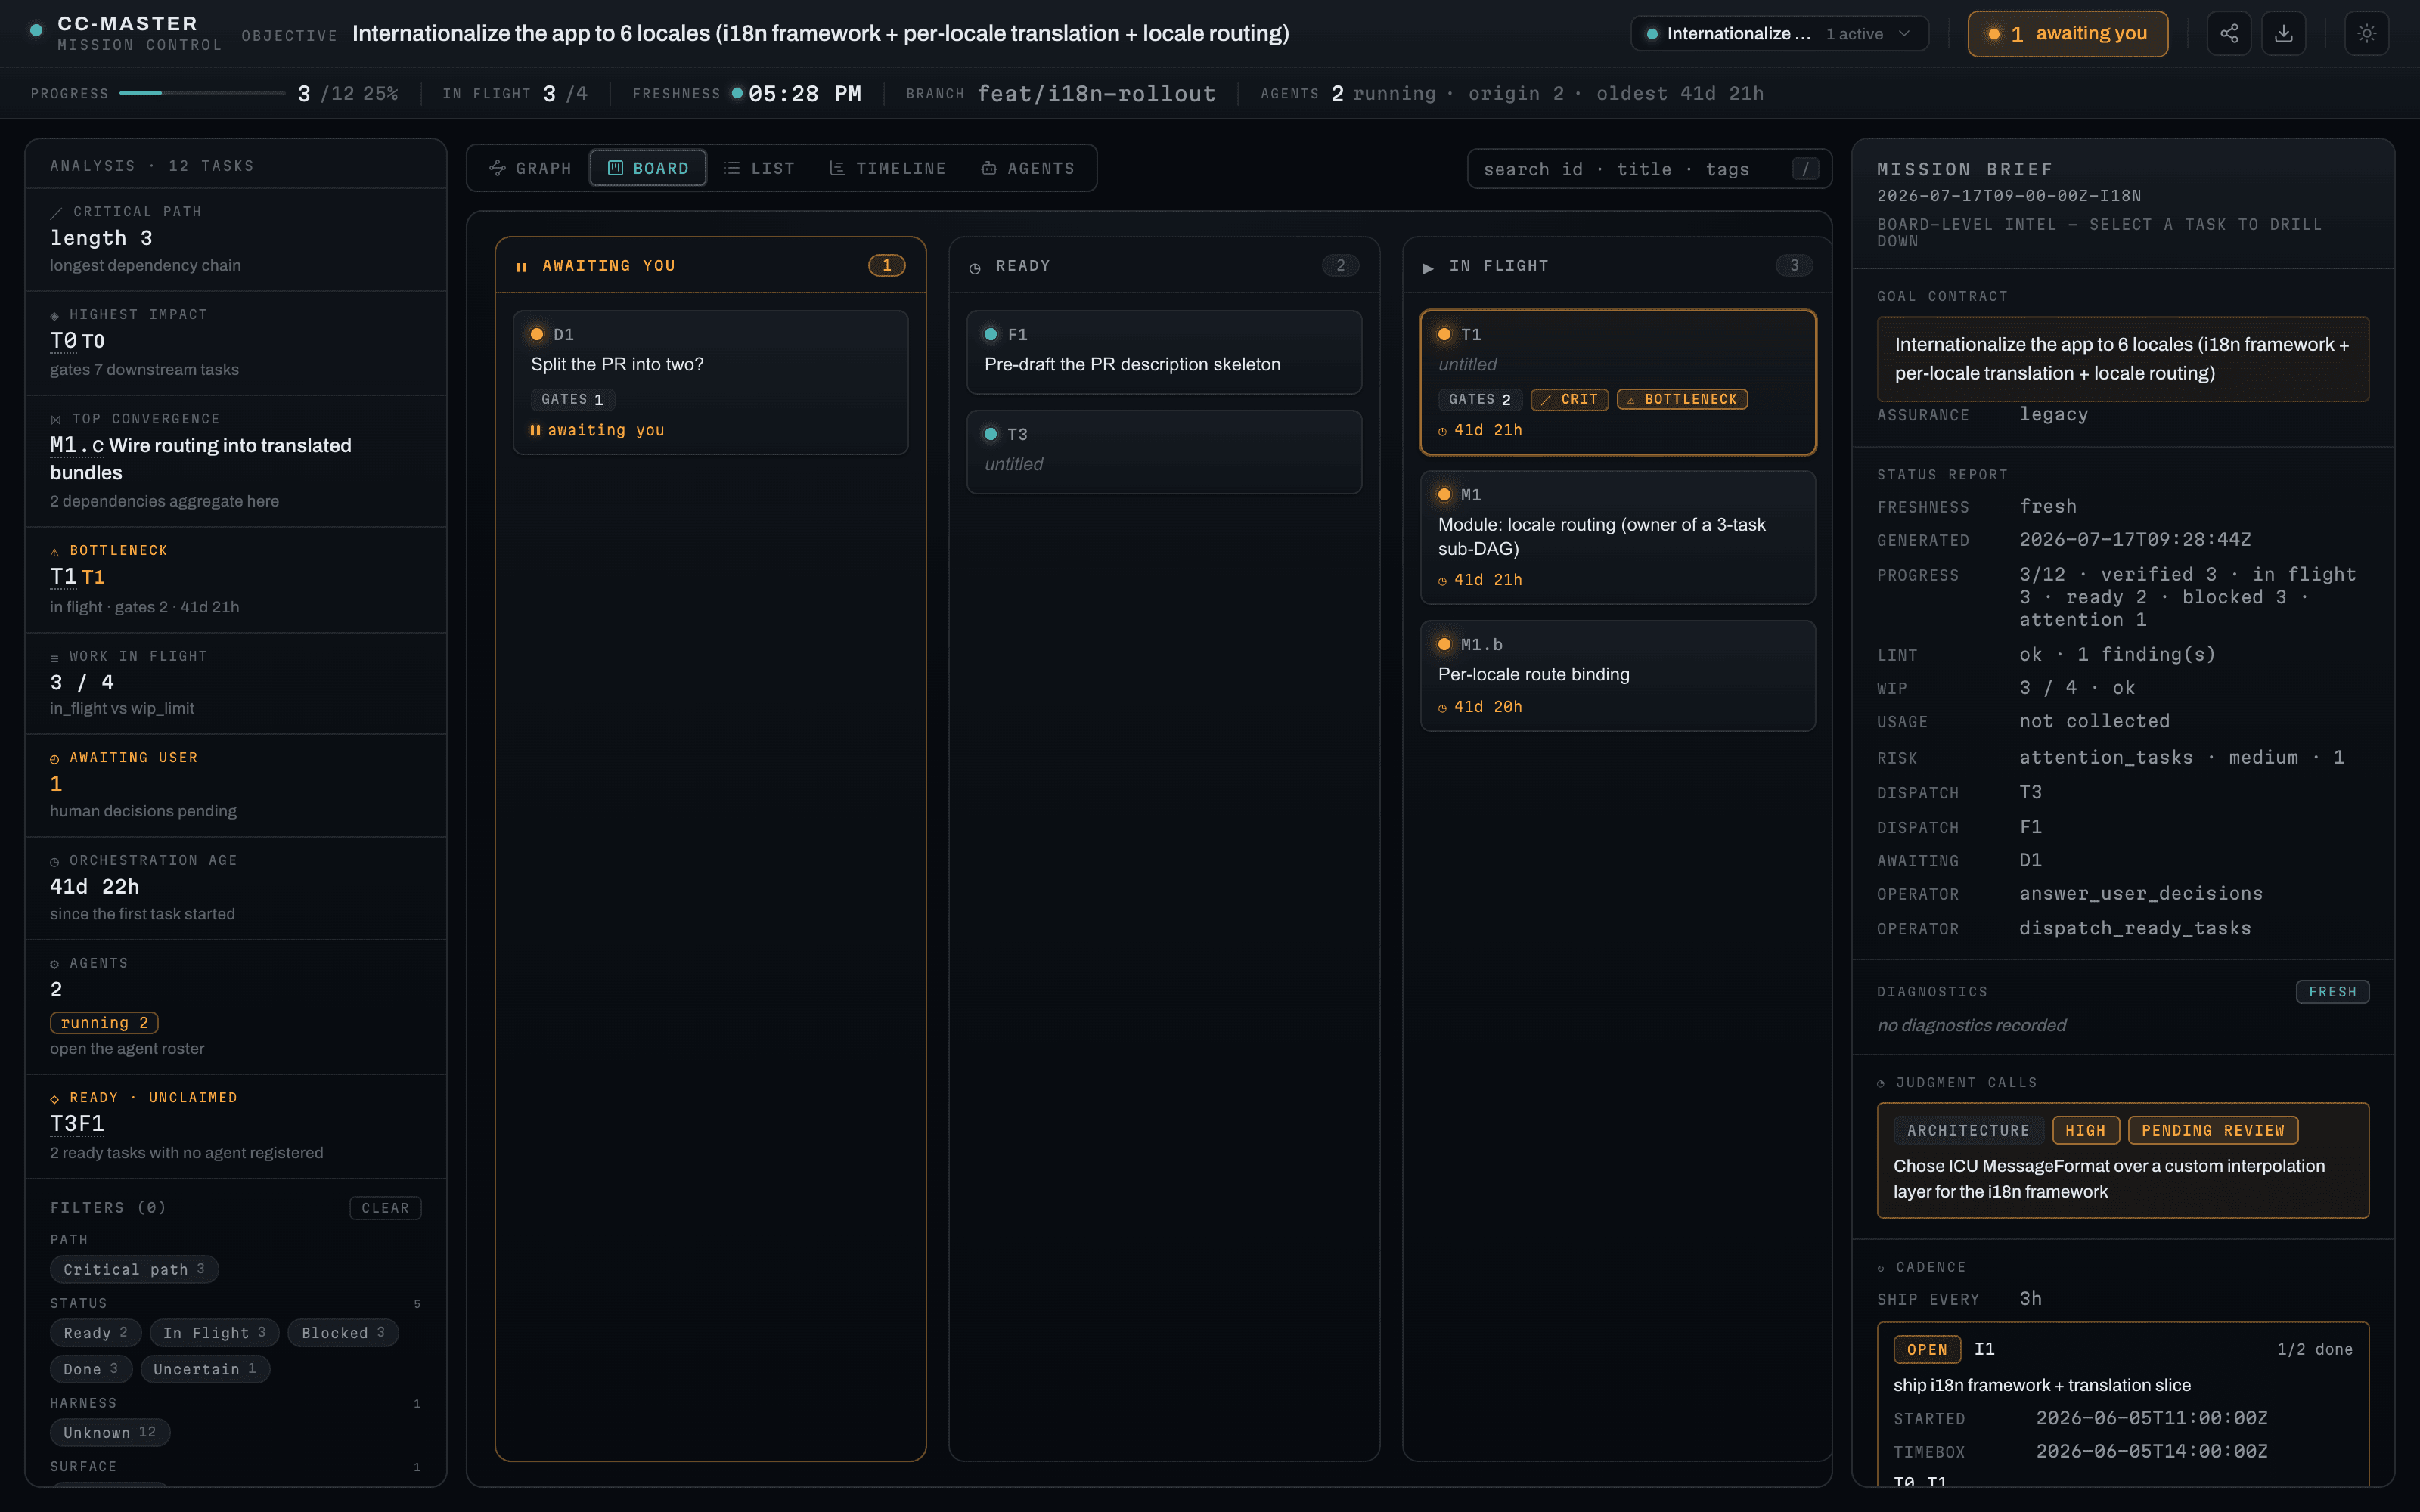2420x1512 pixels.
Task: Open the M1.b Per-locale route binding card
Action: 1618,675
